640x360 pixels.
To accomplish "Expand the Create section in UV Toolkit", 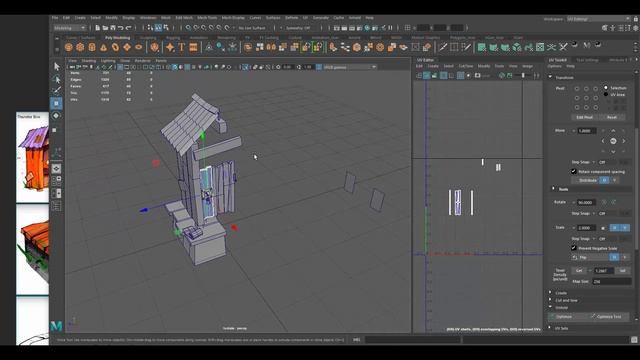I will [x=550, y=293].
